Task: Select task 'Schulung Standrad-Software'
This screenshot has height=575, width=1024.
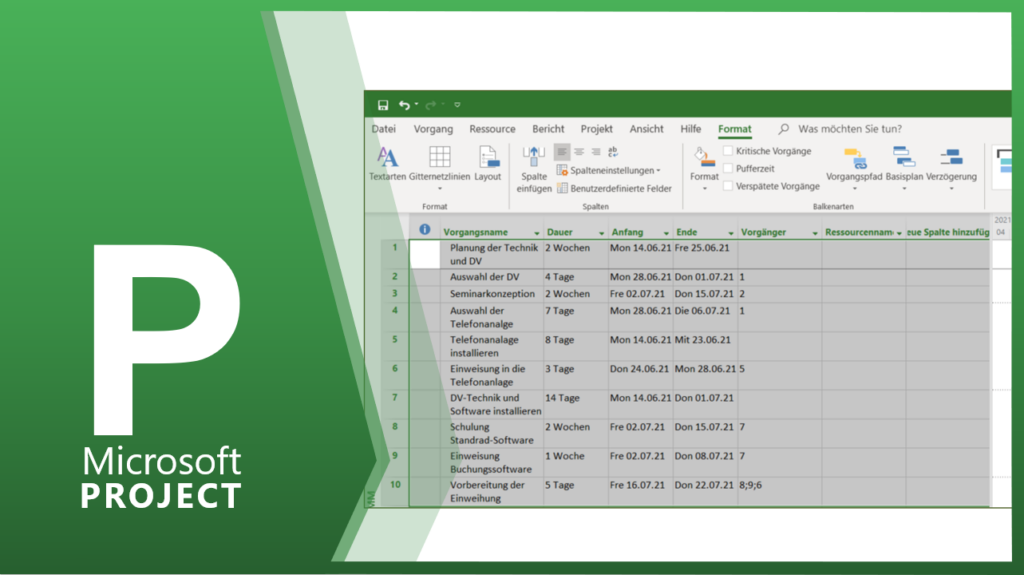Action: click(491, 433)
